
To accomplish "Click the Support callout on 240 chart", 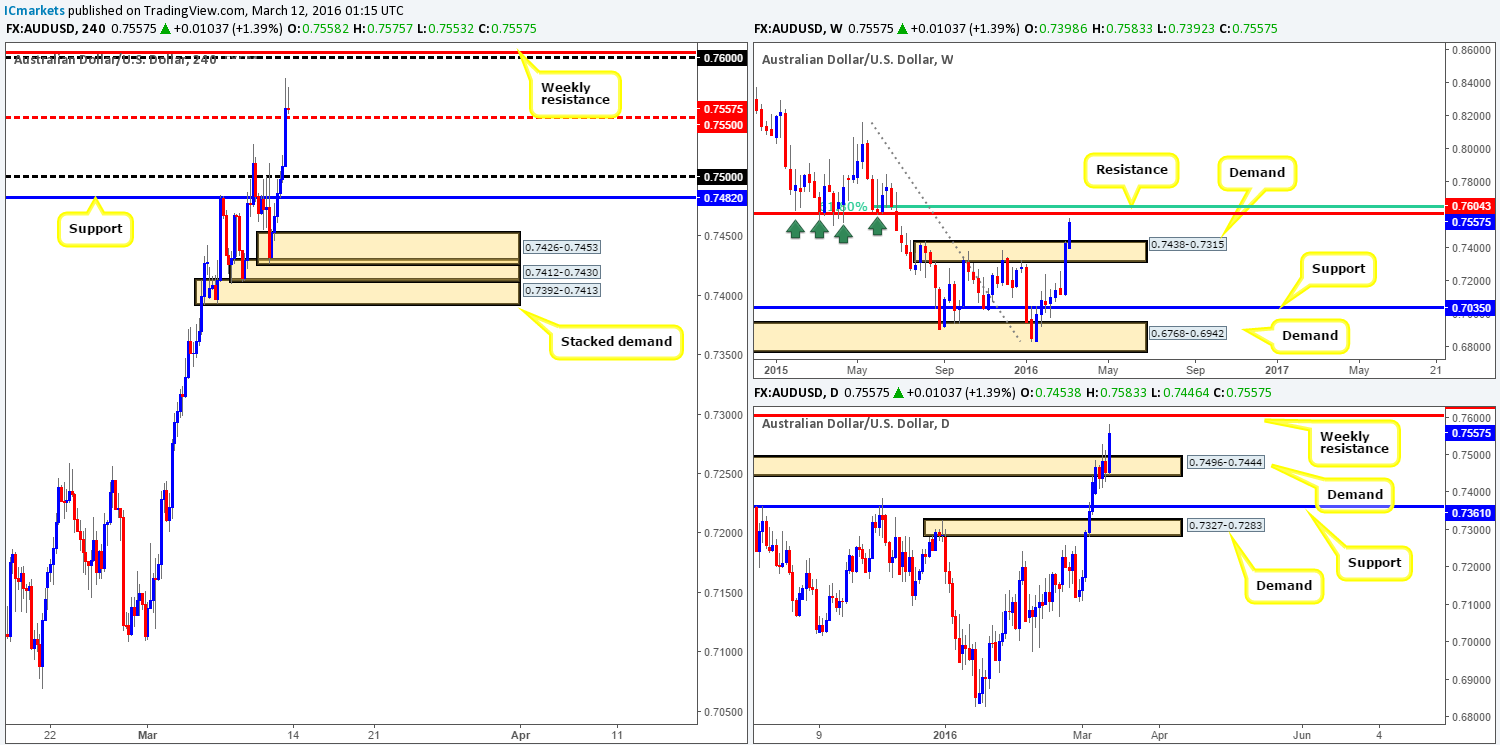I will click(x=95, y=229).
